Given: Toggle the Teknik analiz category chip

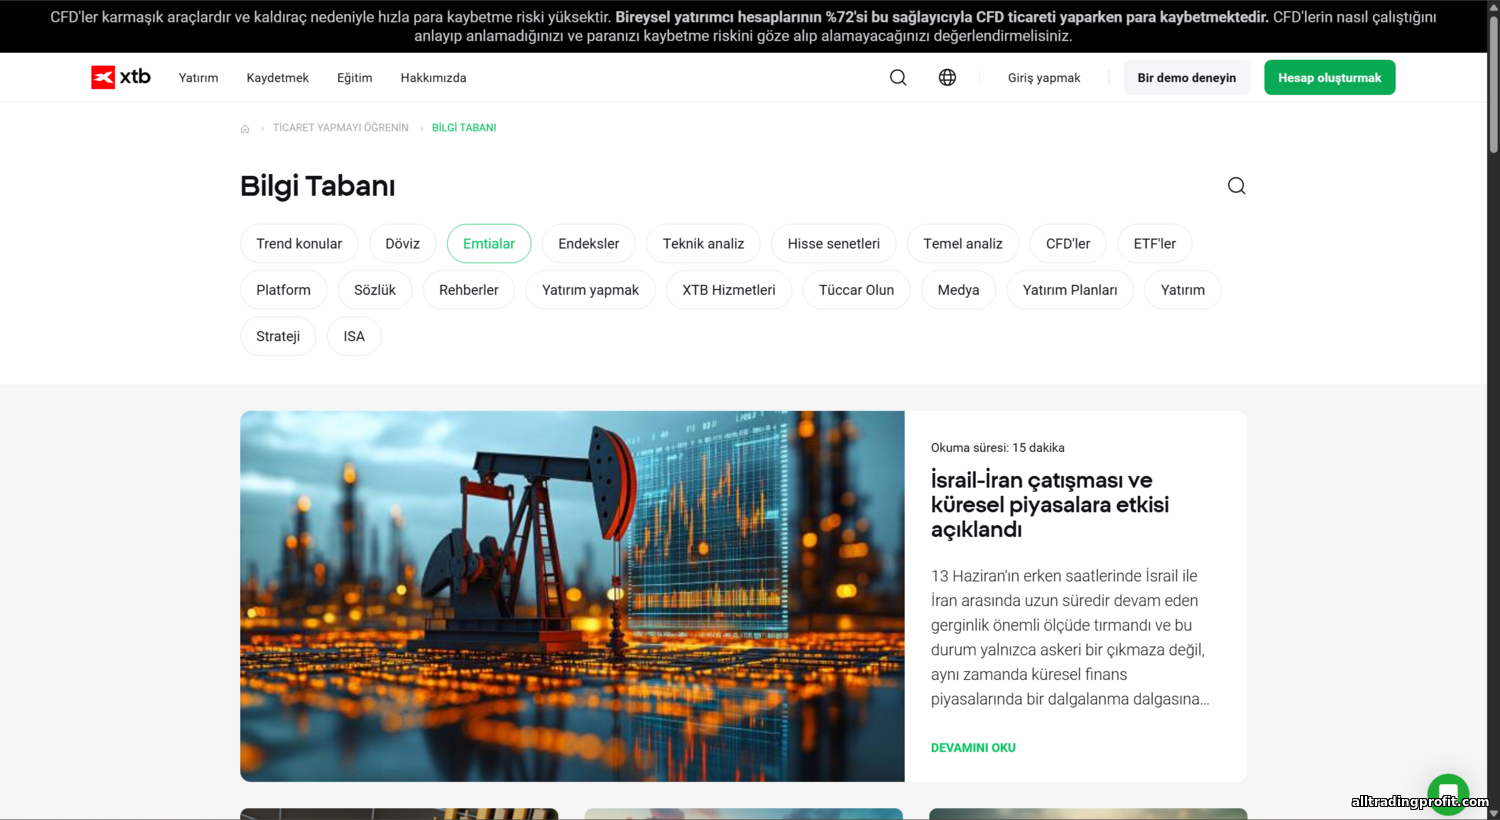Looking at the screenshot, I should (x=703, y=244).
